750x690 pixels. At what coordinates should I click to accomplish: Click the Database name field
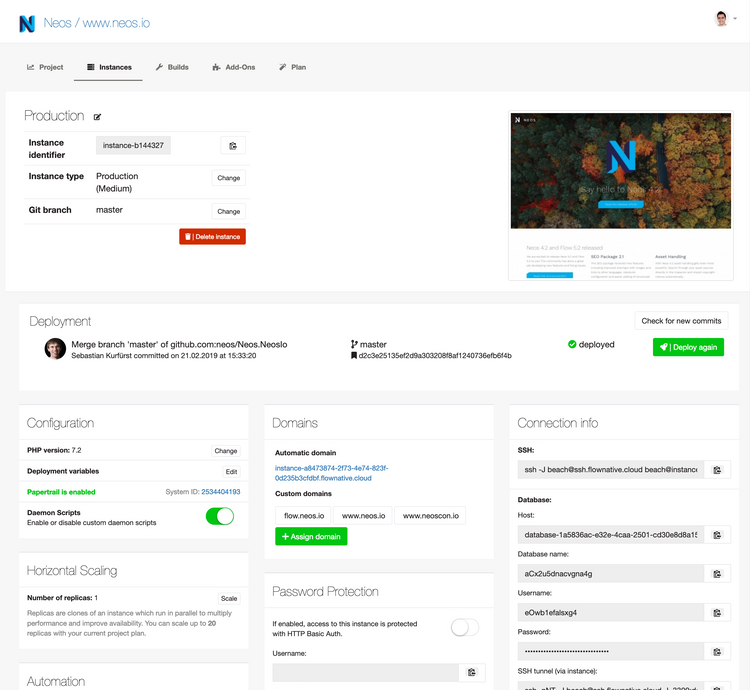click(x=611, y=574)
